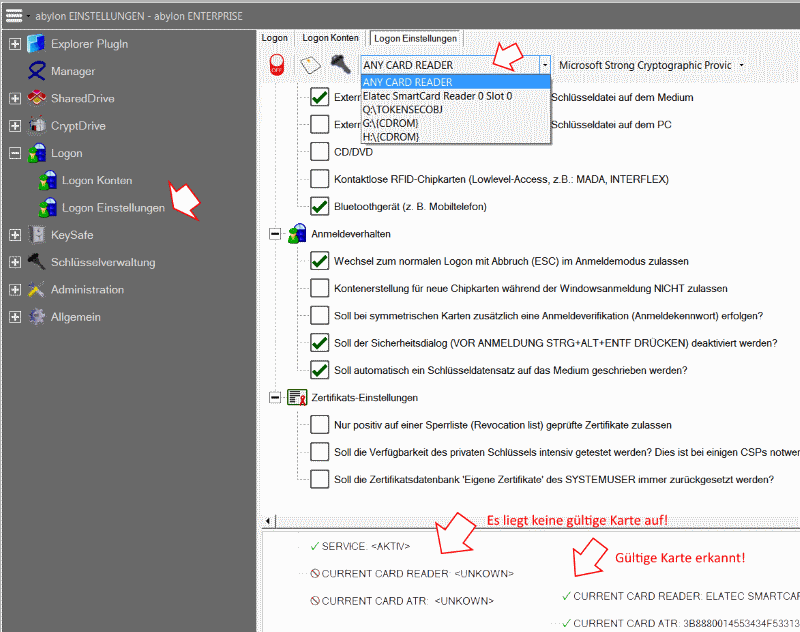This screenshot has height=632, width=800.
Task: Switch to the Logon Konten tab
Action: (330, 38)
